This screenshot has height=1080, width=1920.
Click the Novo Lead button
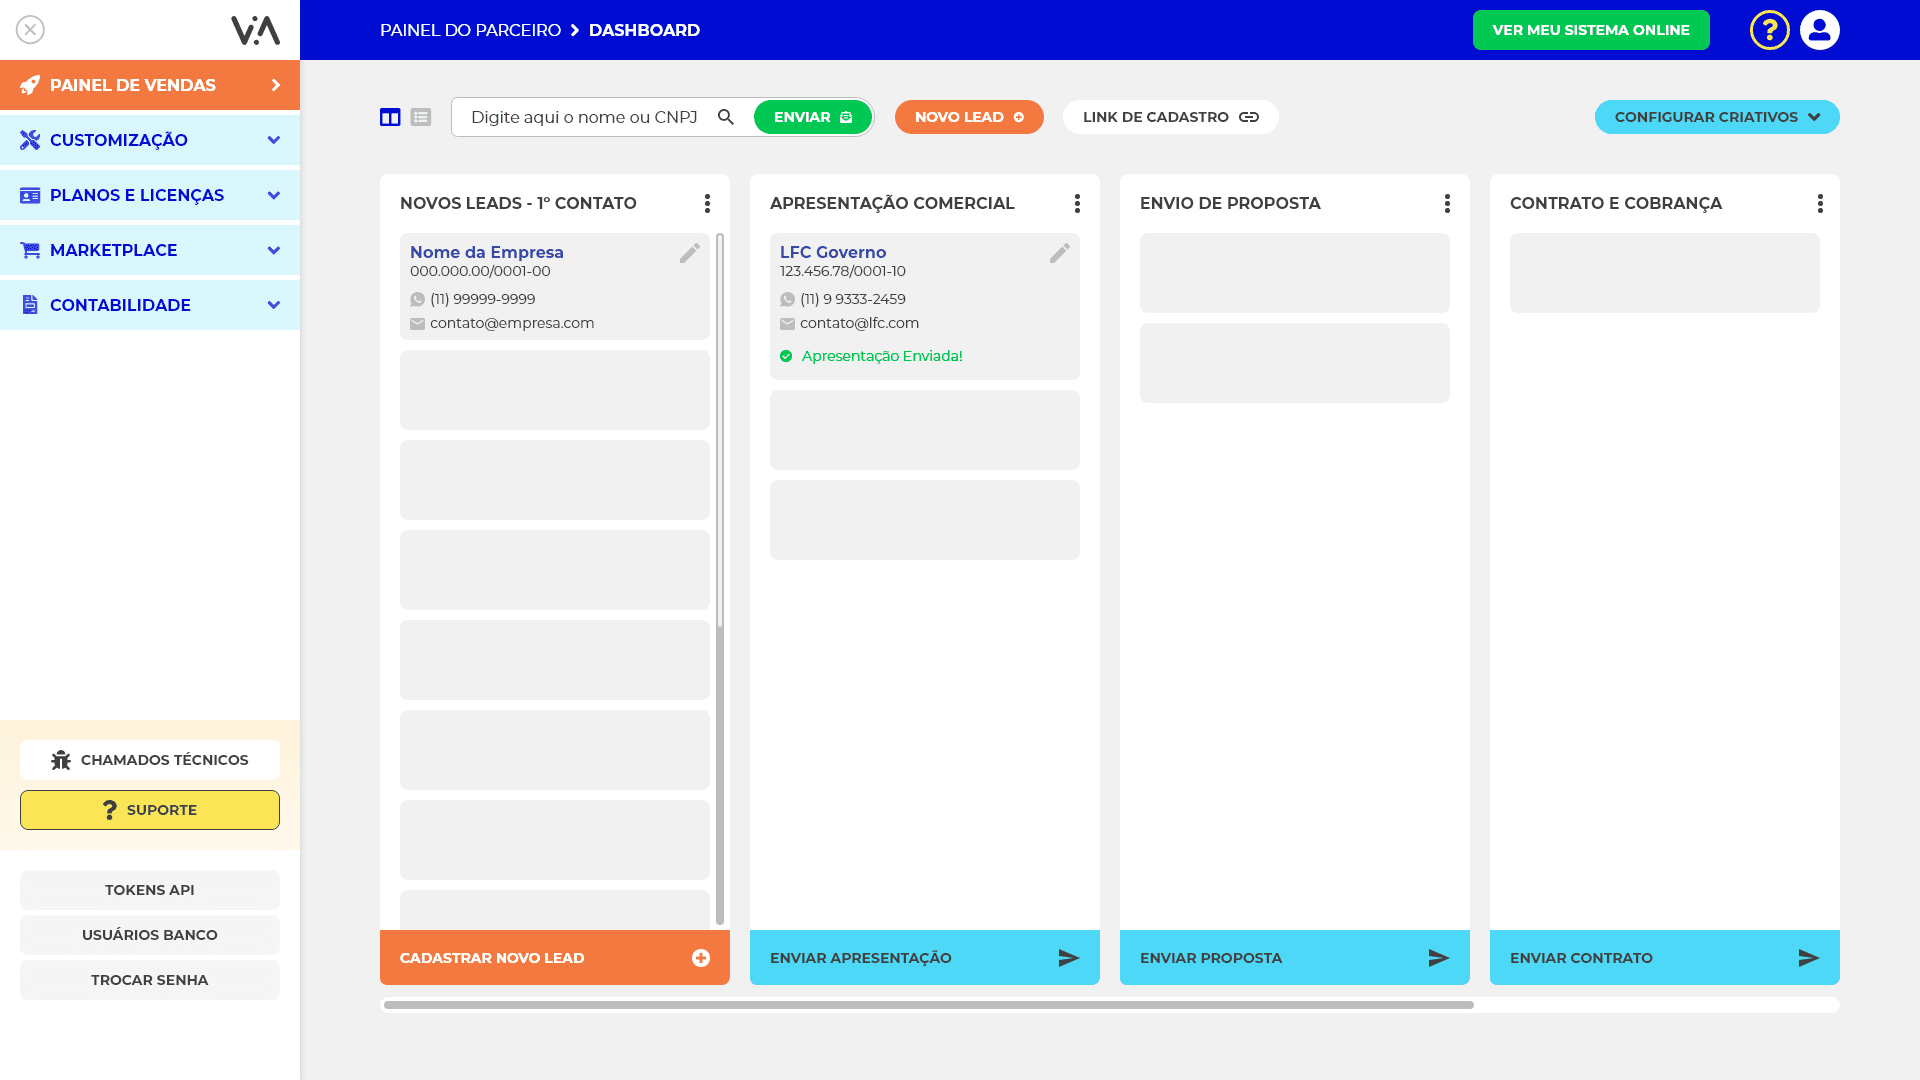[968, 117]
